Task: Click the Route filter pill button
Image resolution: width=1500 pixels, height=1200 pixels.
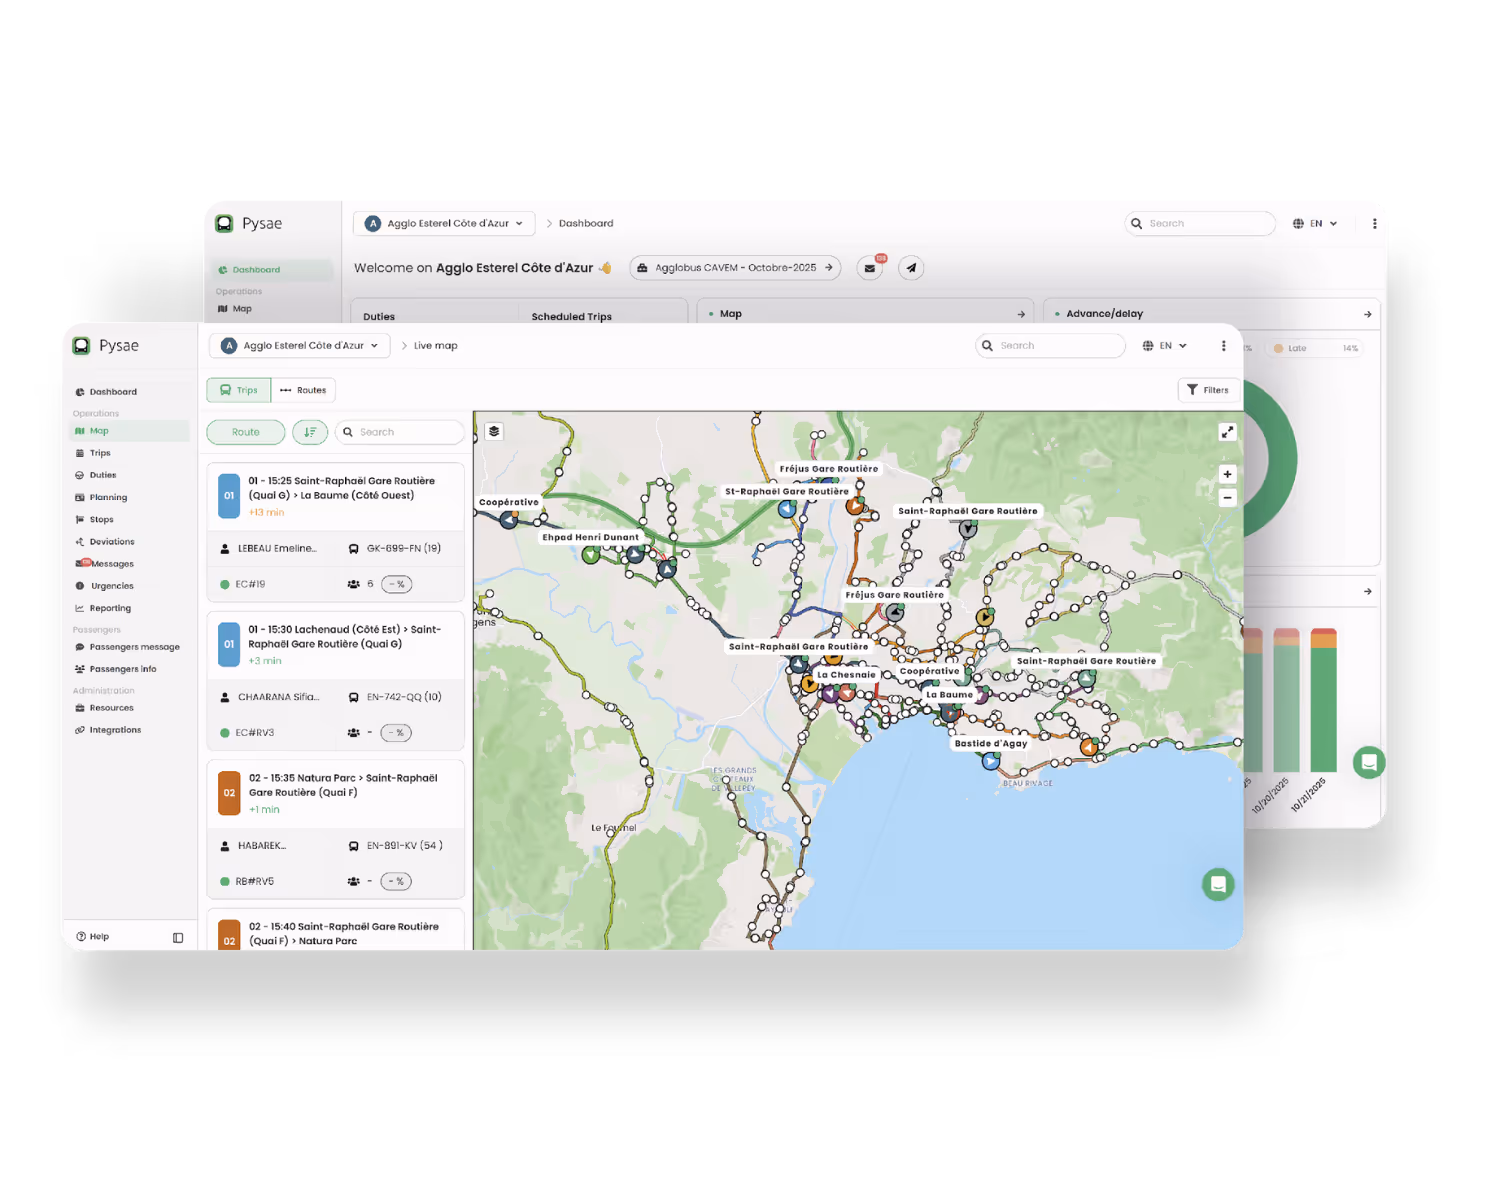Action: [246, 432]
